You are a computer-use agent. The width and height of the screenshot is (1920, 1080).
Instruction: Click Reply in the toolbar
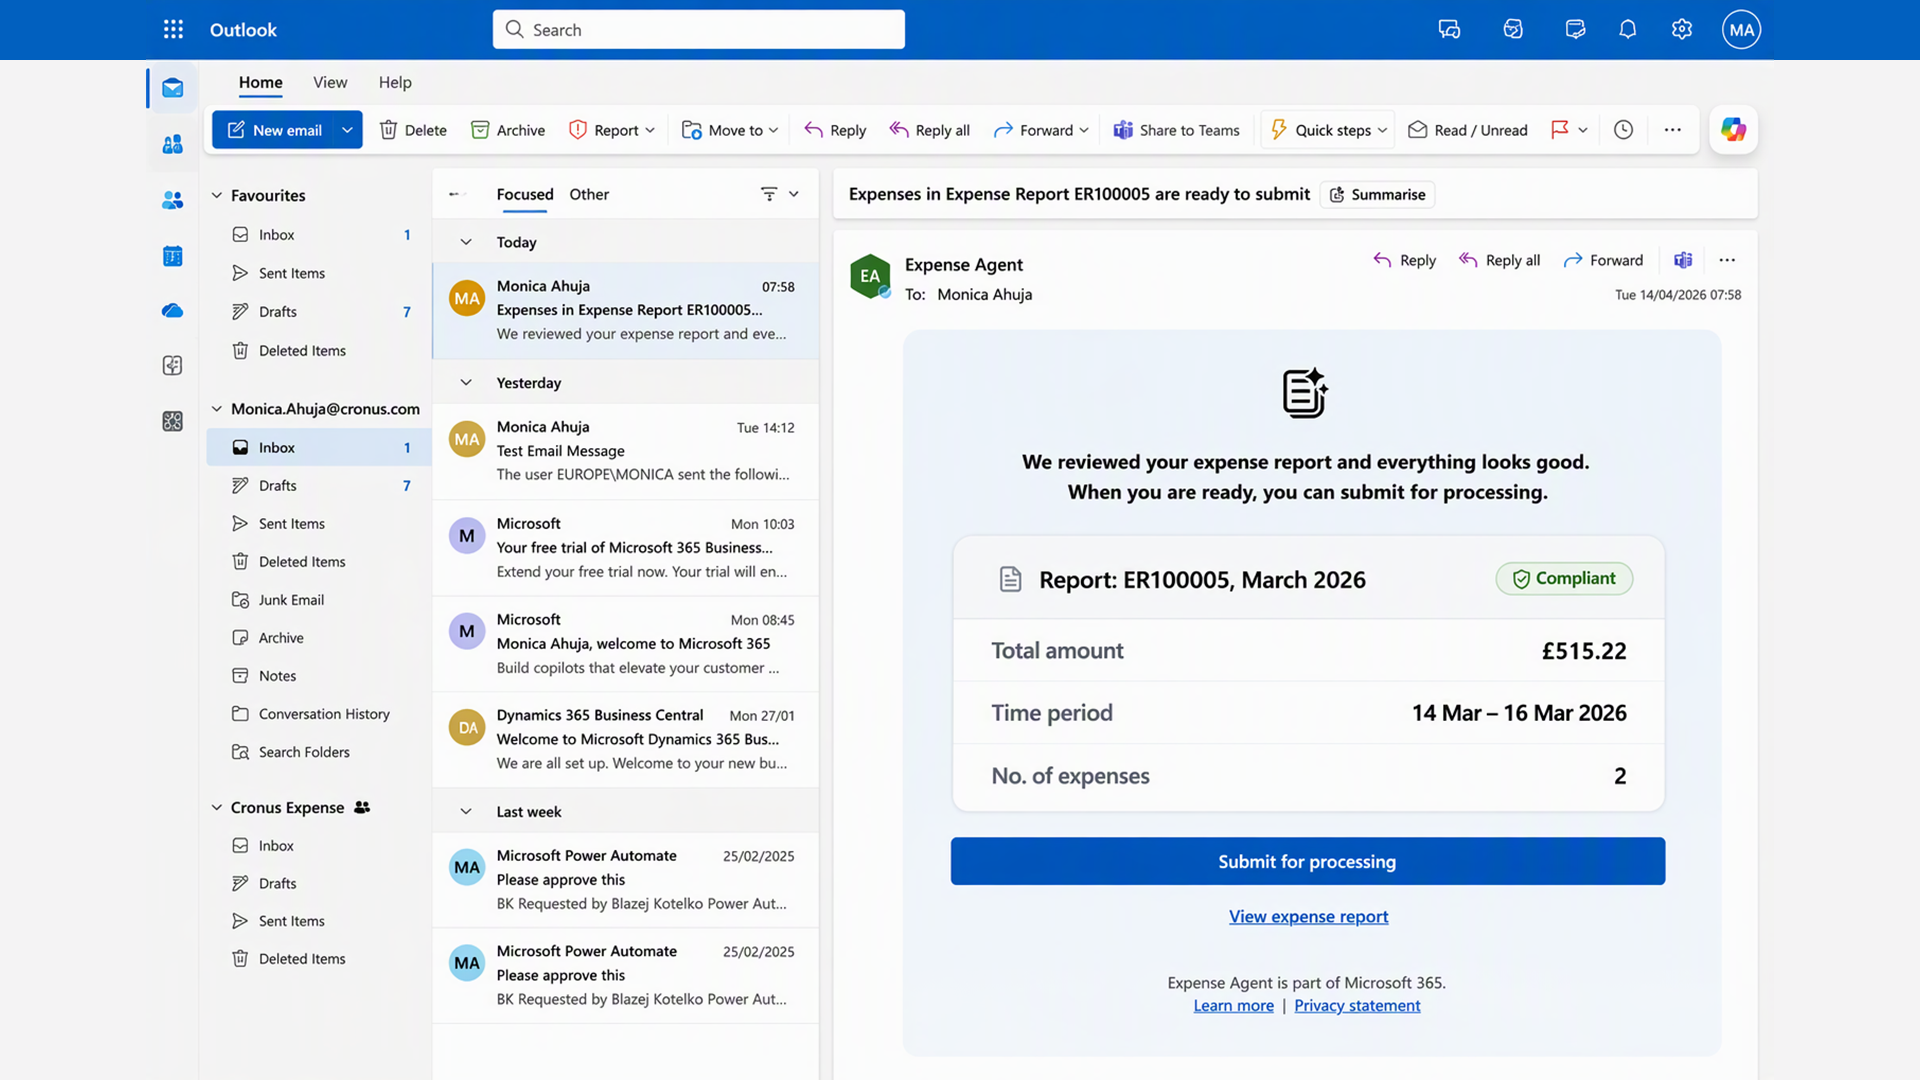click(x=835, y=130)
